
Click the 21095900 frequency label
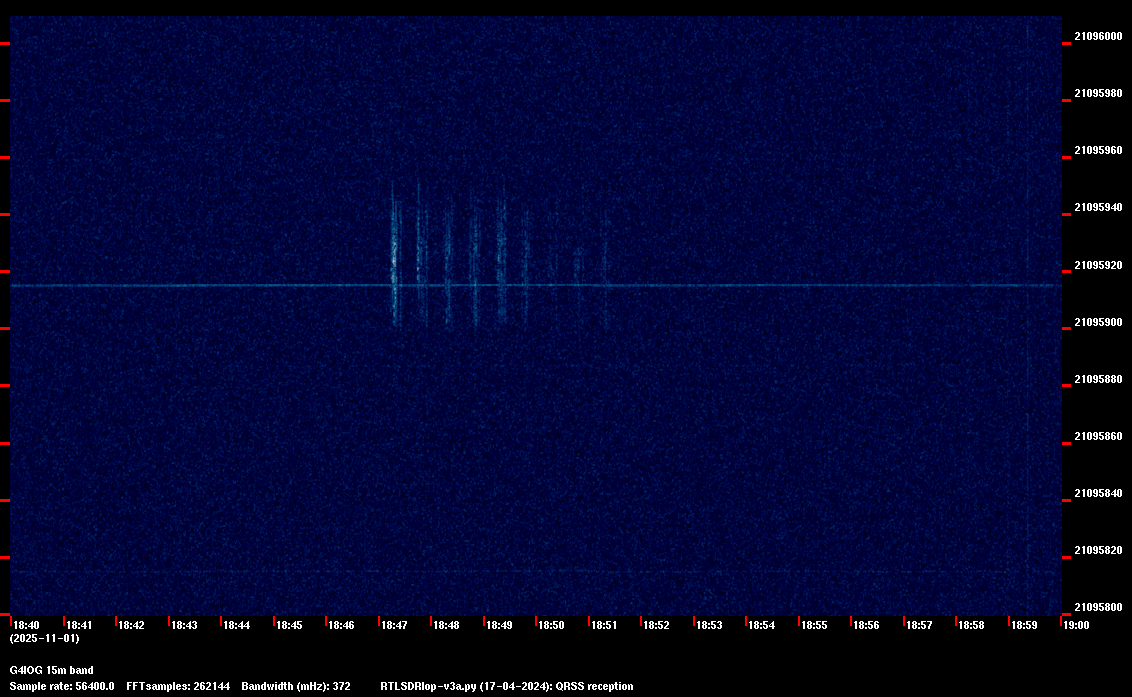tap(1099, 323)
